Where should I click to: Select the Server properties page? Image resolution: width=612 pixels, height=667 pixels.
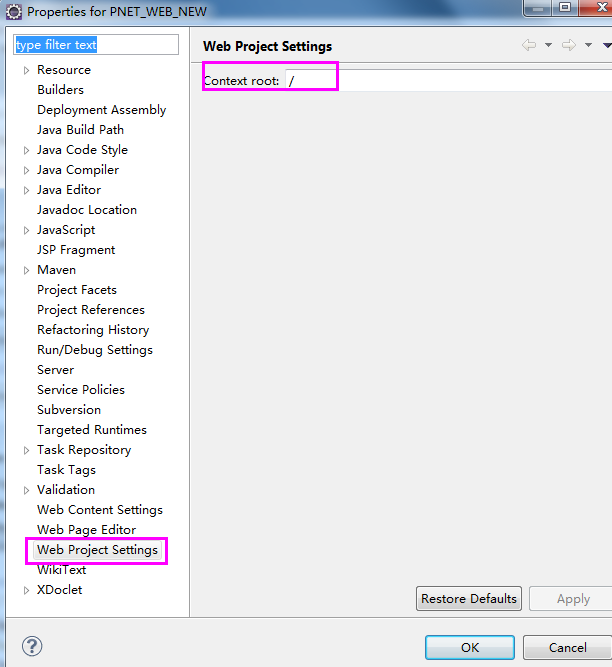pyautogui.click(x=56, y=370)
